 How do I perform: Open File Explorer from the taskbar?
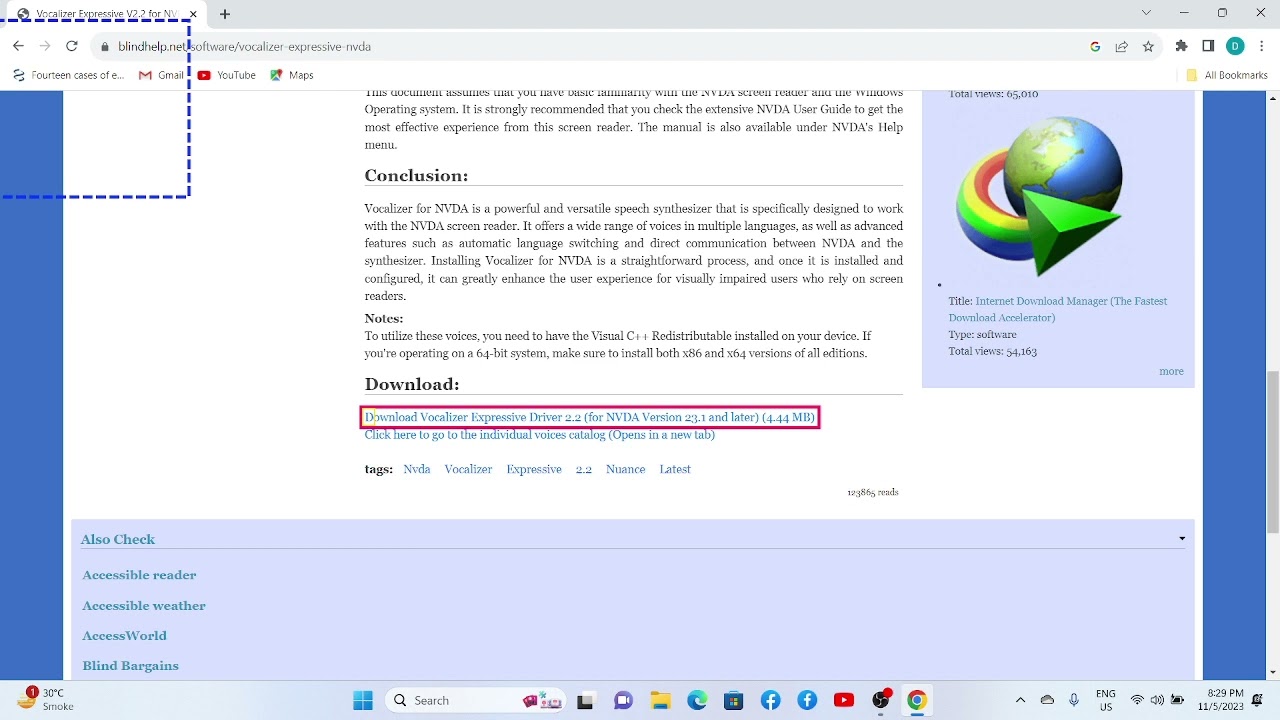(x=660, y=701)
